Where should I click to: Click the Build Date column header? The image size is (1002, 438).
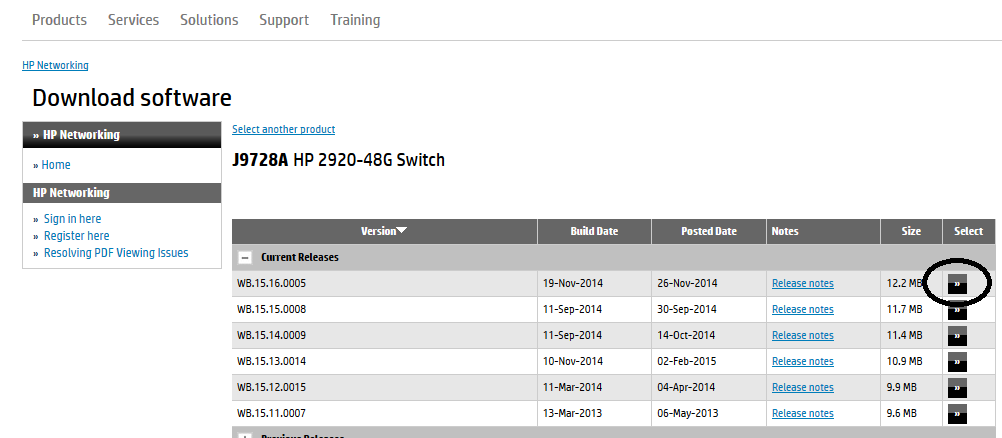click(594, 231)
